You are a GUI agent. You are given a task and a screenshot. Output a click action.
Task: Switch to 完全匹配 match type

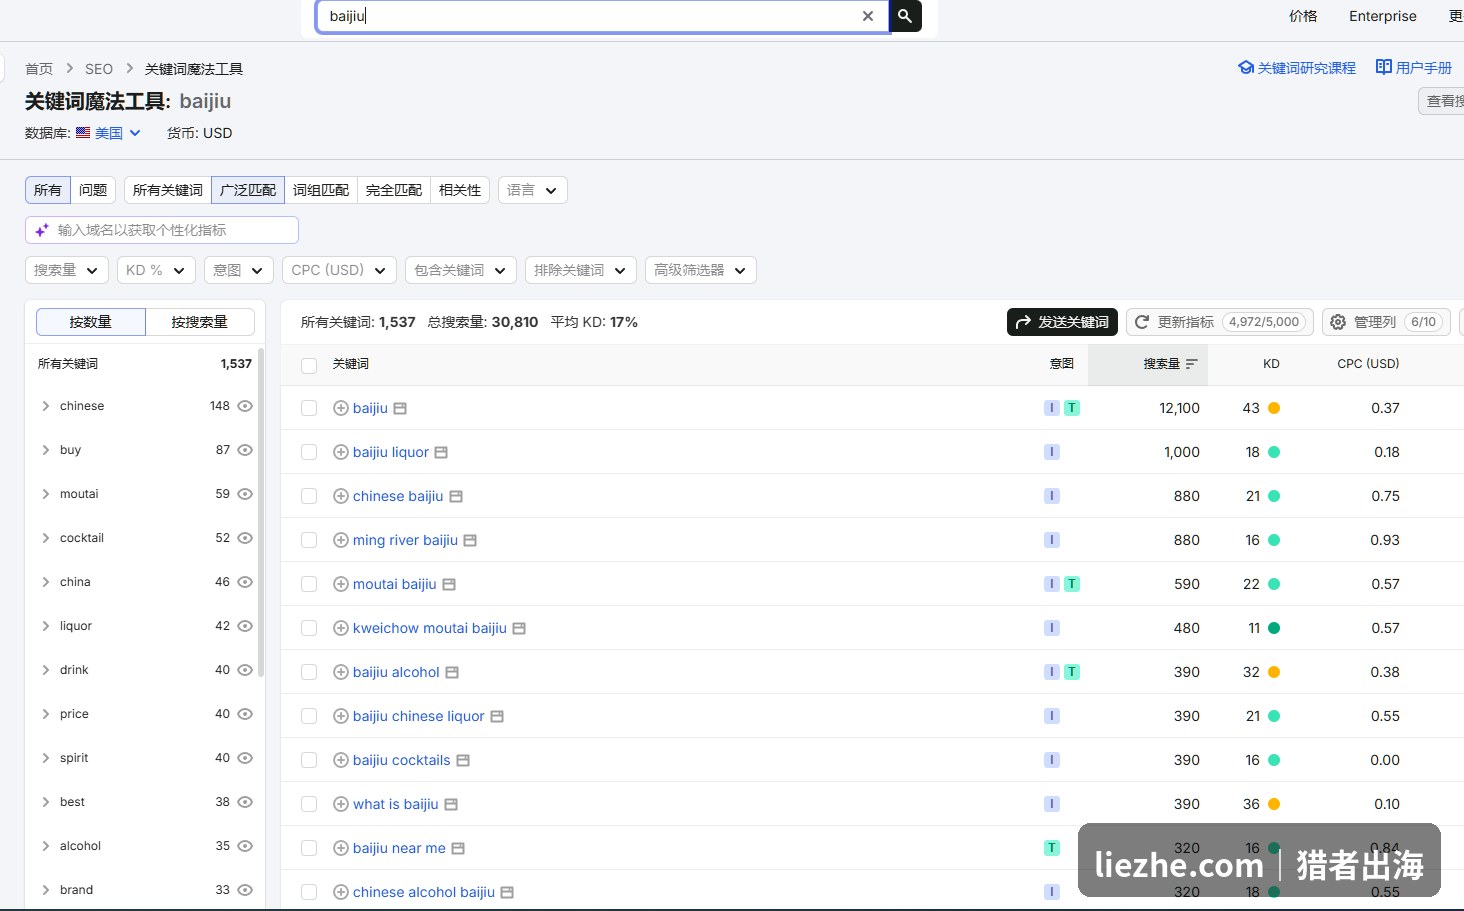394,190
